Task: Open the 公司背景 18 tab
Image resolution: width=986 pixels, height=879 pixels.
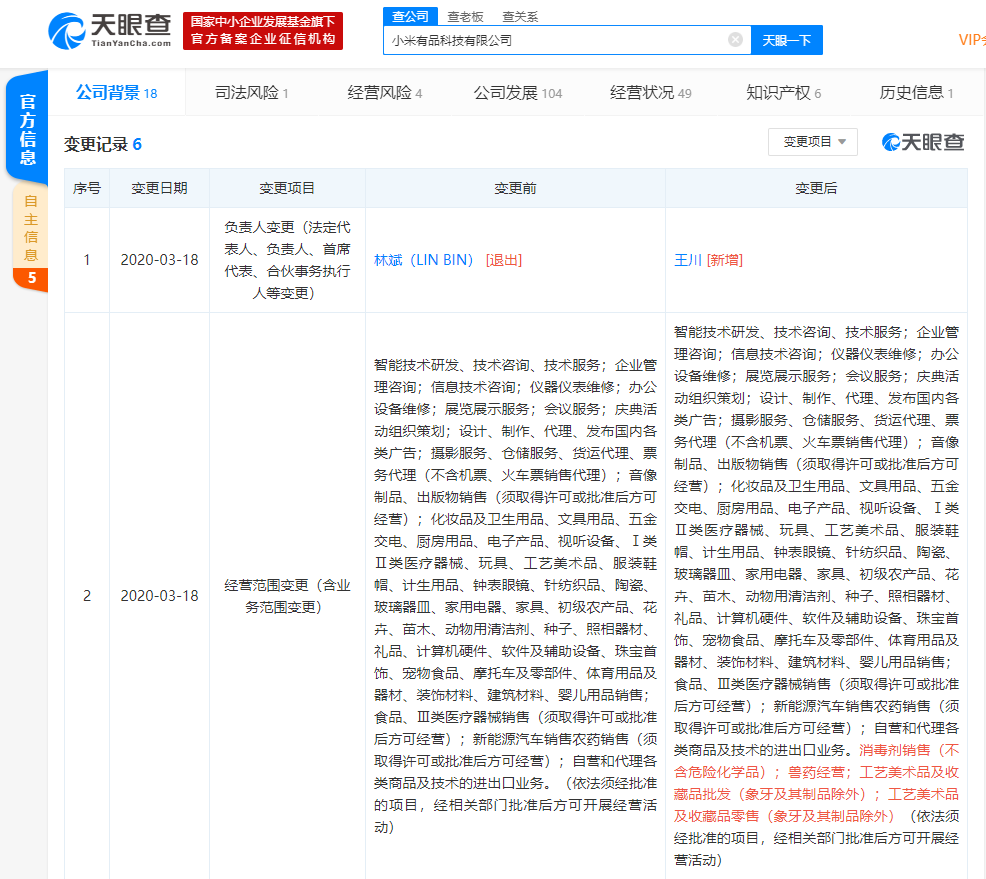Action: point(116,92)
